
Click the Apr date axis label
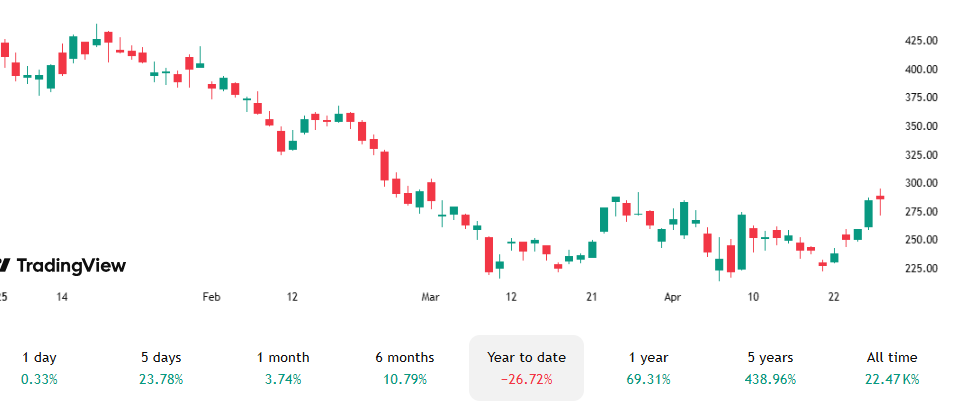(673, 297)
